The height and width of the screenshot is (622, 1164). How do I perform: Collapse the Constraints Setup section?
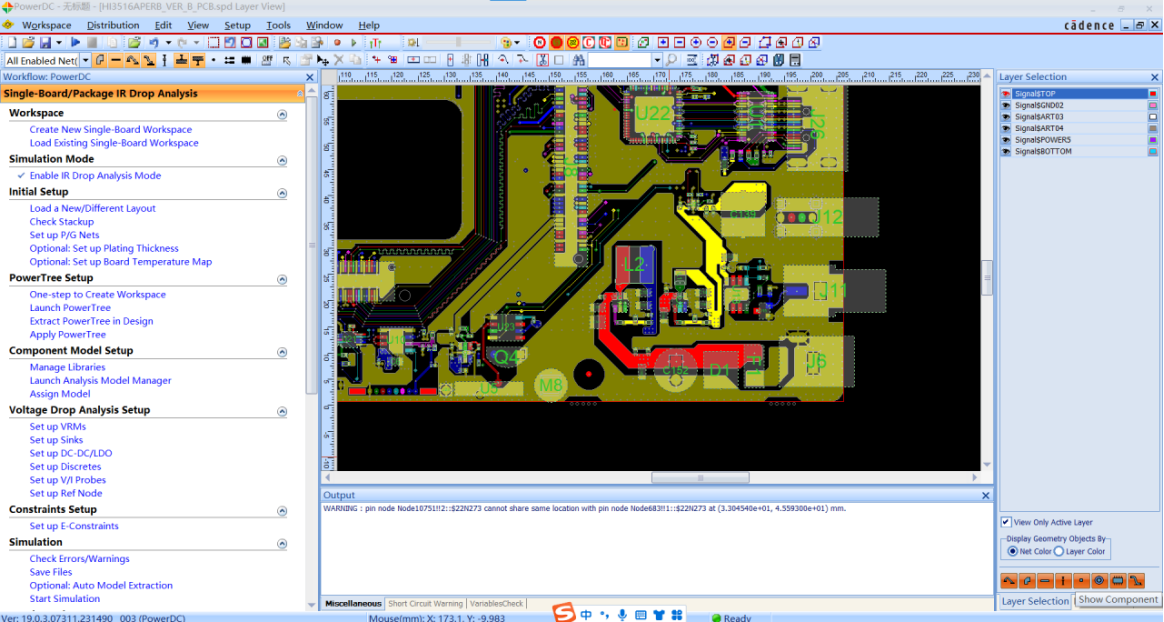282,511
